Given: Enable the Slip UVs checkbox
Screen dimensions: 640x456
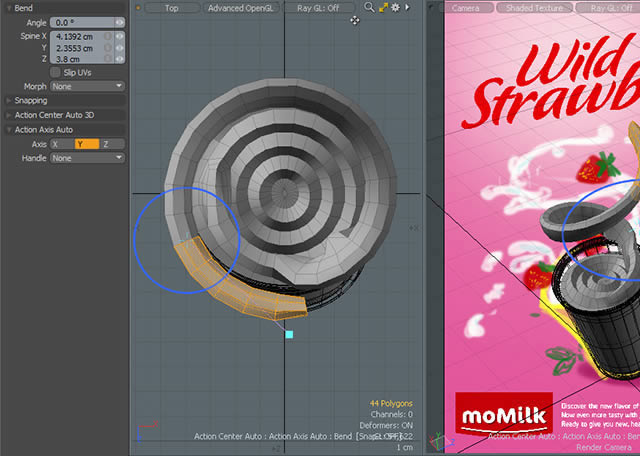Looking at the screenshot, I should pos(55,73).
